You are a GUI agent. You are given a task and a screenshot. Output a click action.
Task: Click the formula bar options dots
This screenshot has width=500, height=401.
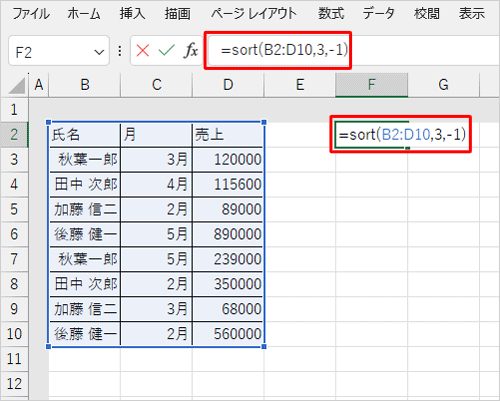pos(120,51)
